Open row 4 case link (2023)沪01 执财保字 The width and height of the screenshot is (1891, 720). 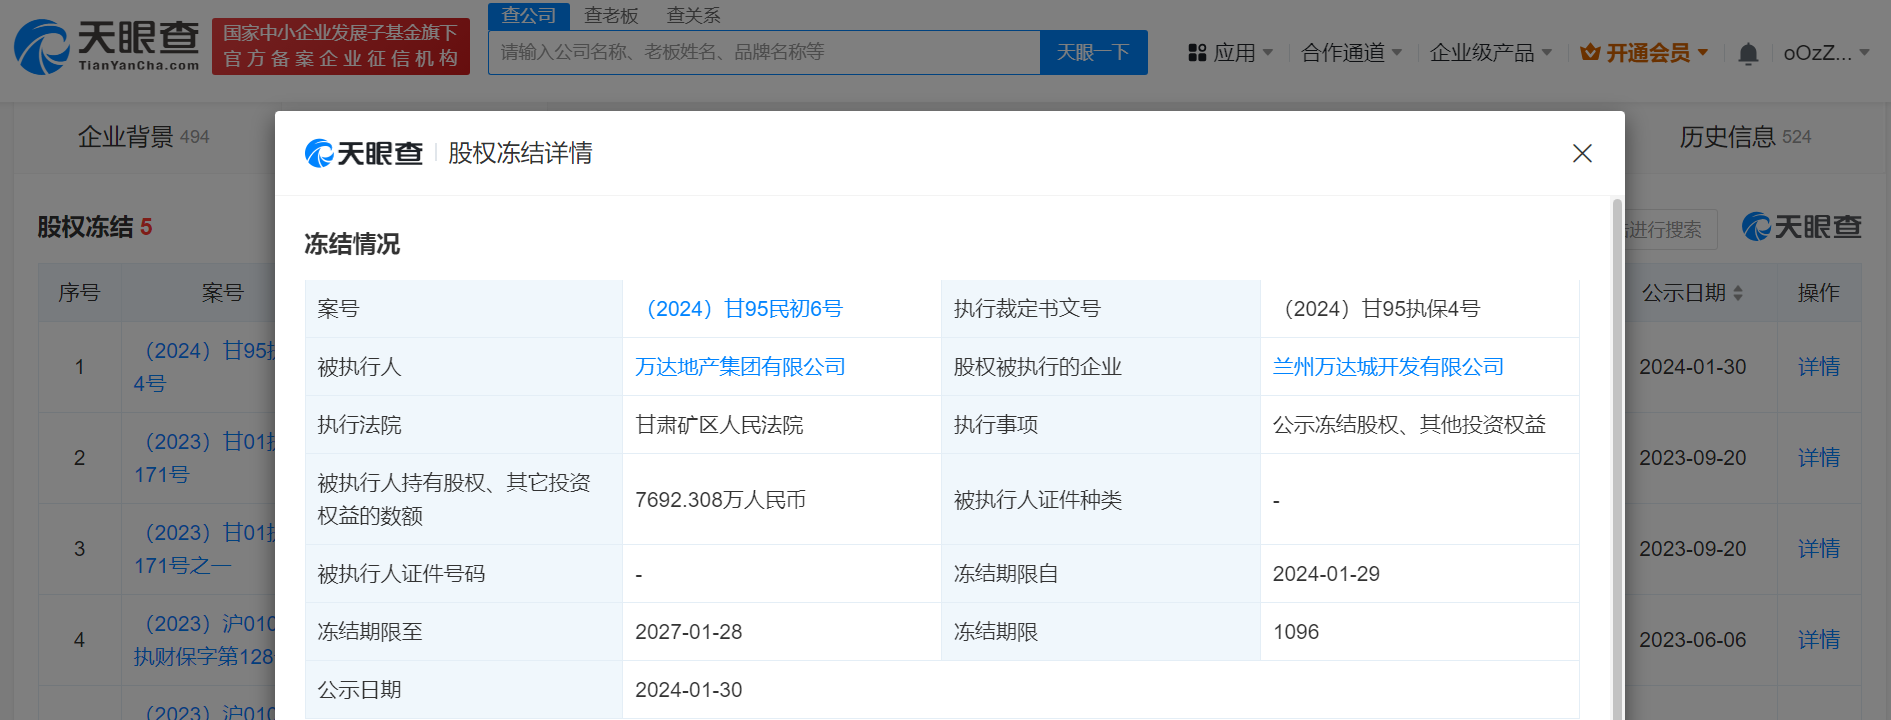point(204,640)
